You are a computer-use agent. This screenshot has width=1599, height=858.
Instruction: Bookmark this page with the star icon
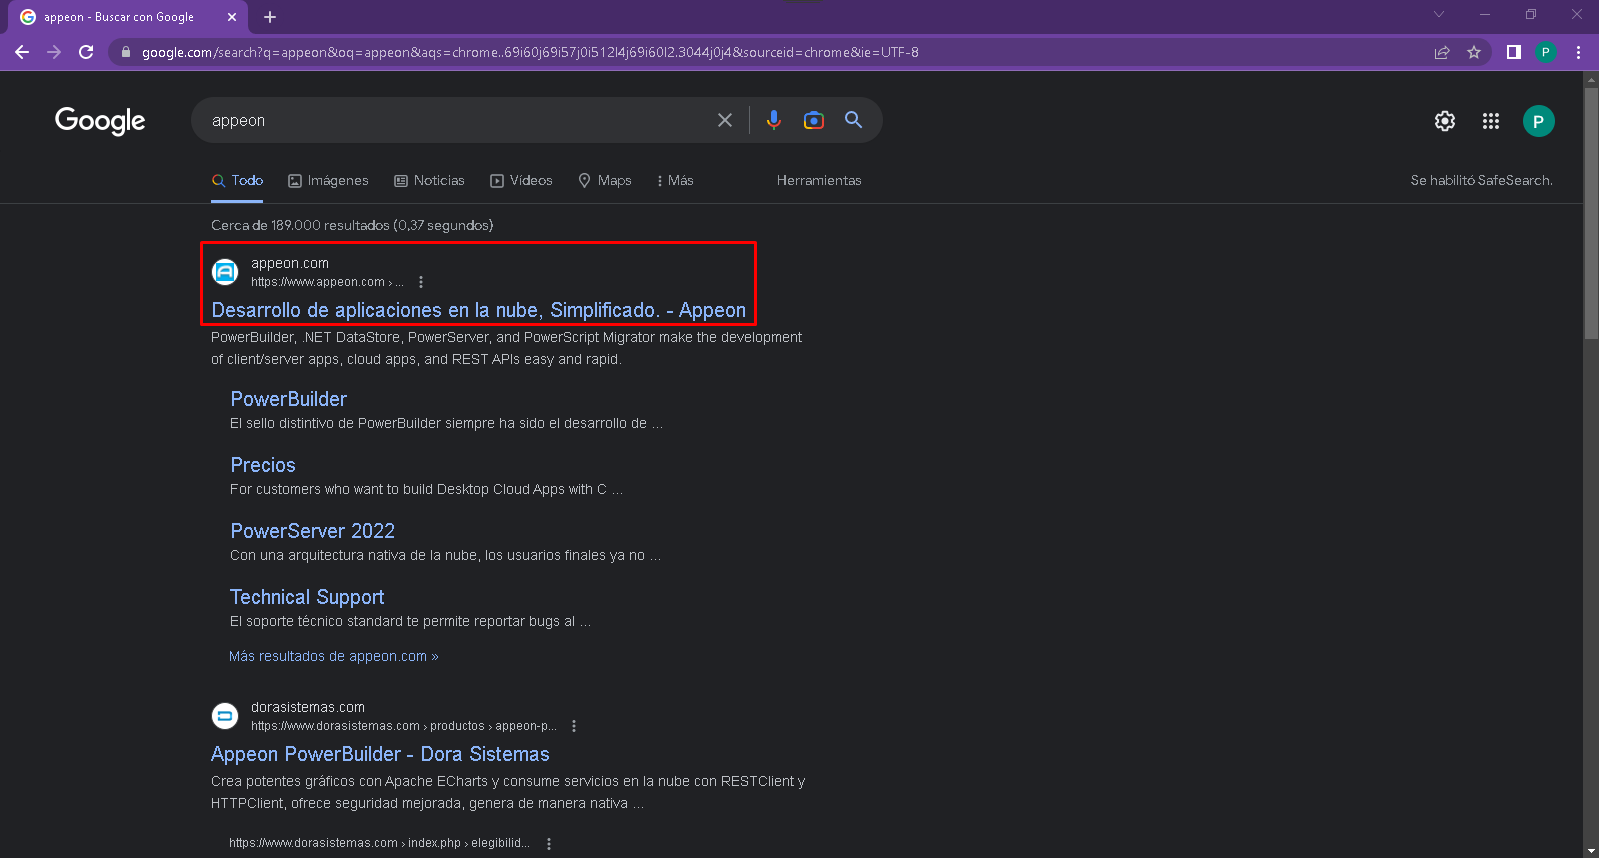pyautogui.click(x=1474, y=52)
